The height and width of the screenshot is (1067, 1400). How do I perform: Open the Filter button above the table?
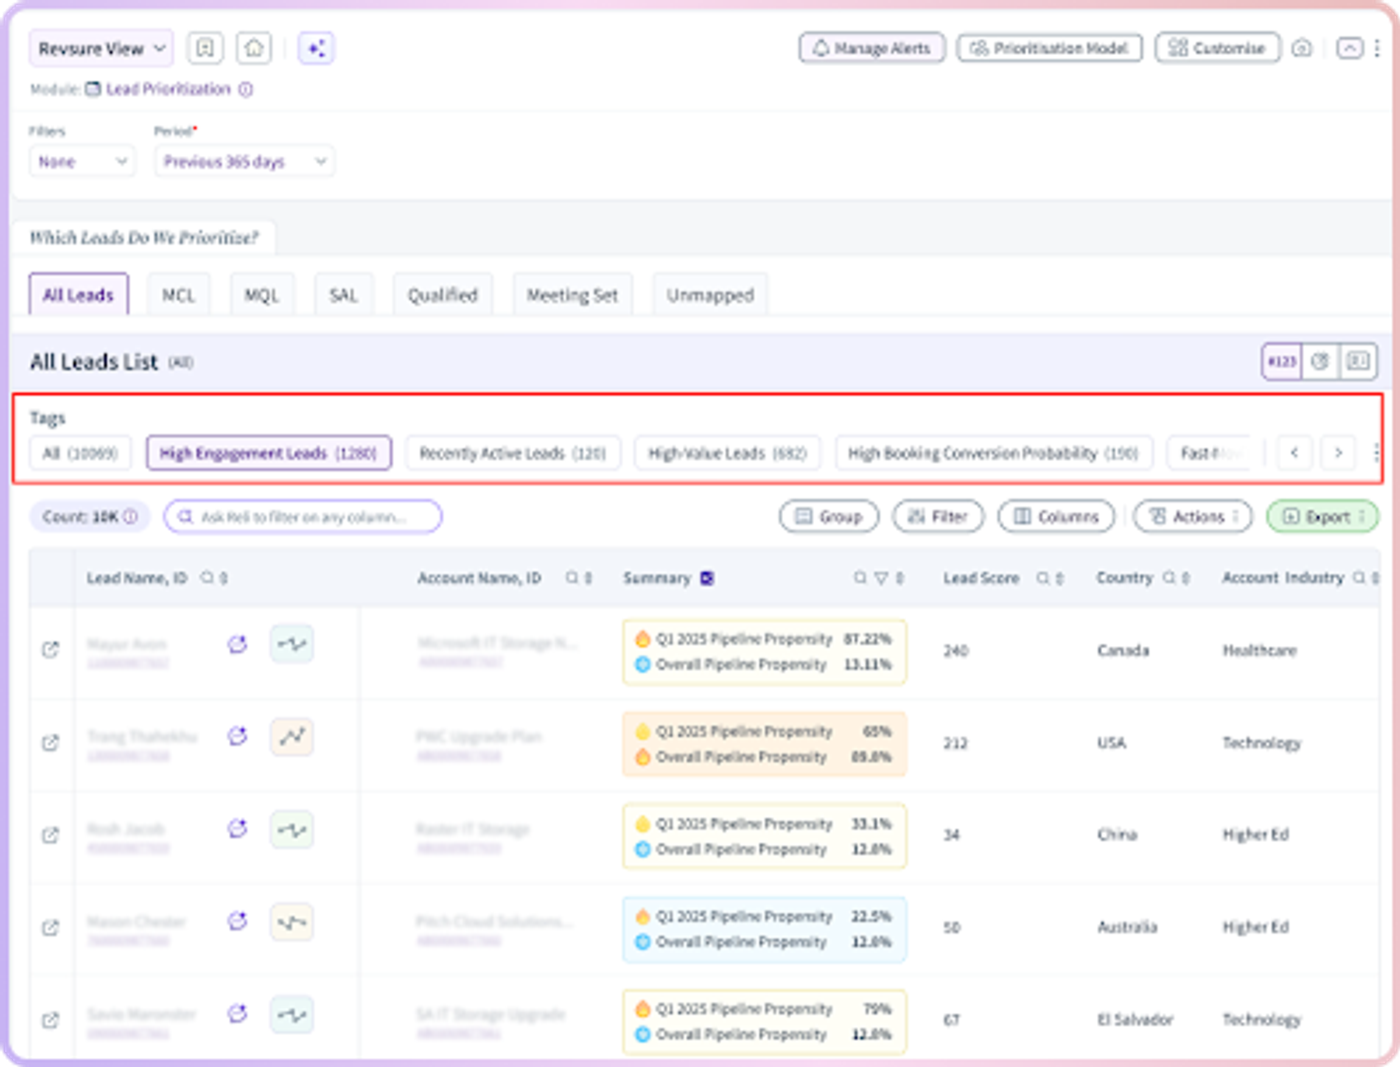pyautogui.click(x=938, y=517)
